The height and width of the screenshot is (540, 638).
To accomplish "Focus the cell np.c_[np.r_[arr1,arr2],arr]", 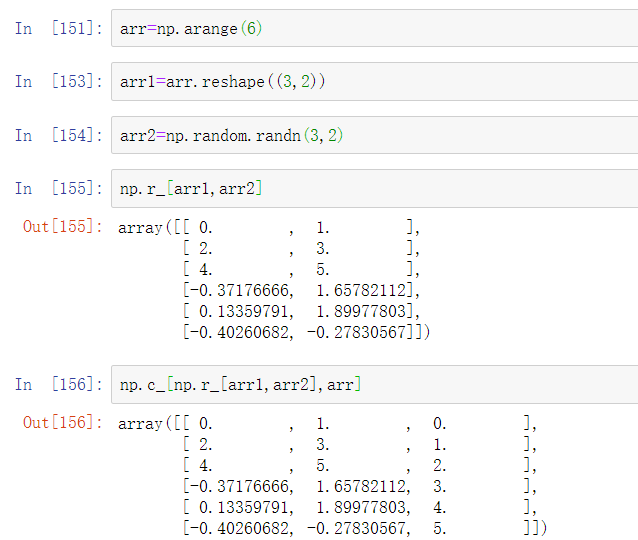I will click(374, 385).
